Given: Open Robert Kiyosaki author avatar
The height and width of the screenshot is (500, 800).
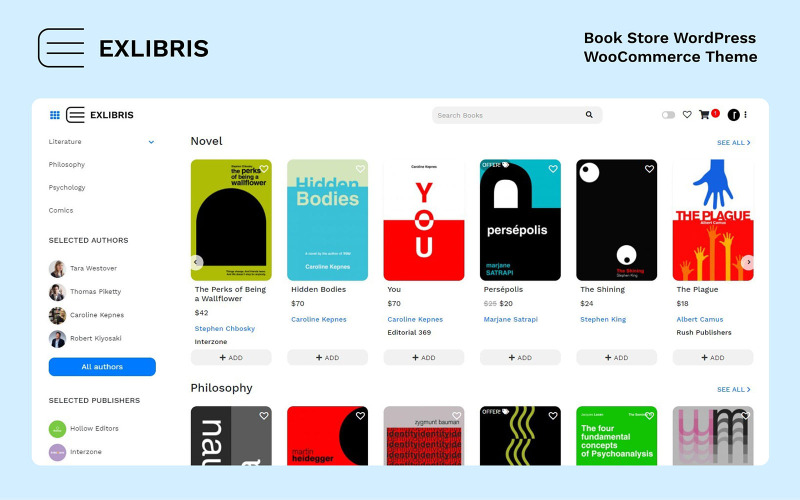Looking at the screenshot, I should pyautogui.click(x=57, y=339).
